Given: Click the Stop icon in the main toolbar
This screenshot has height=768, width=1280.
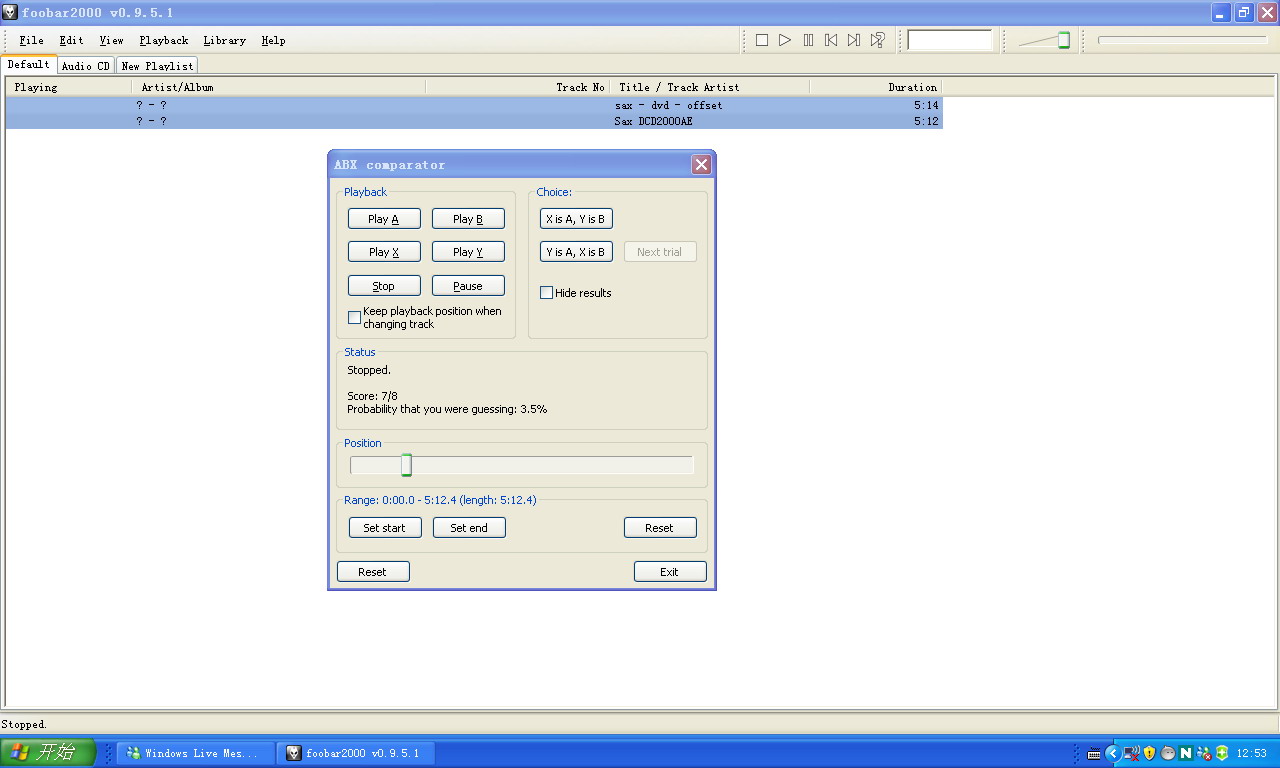Looking at the screenshot, I should tap(762, 40).
